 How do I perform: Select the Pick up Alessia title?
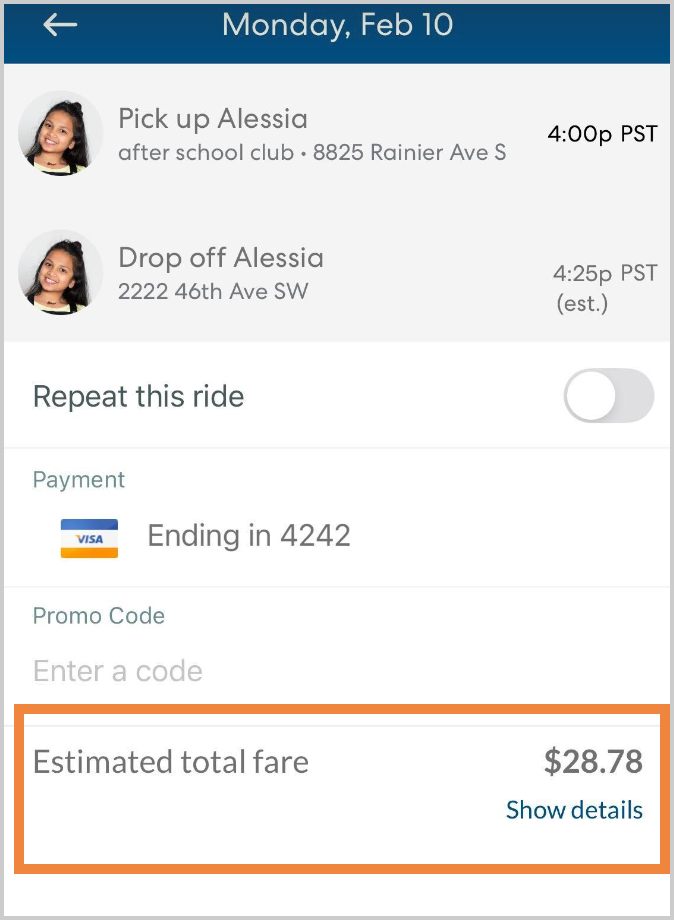pyautogui.click(x=213, y=119)
